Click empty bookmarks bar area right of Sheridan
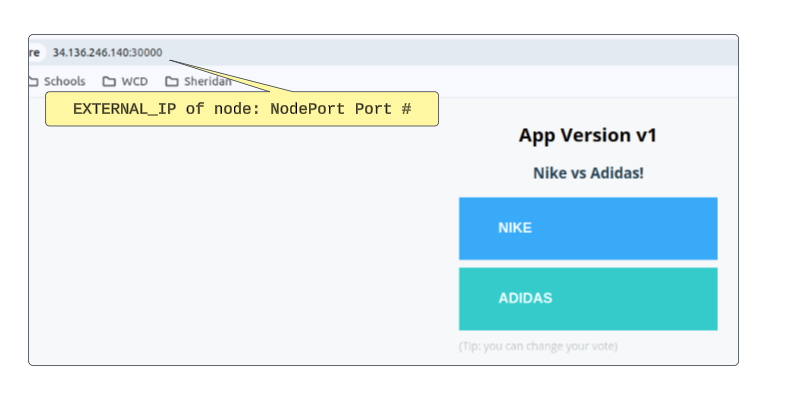Screen dimensions: 786x400 (x=500, y=82)
